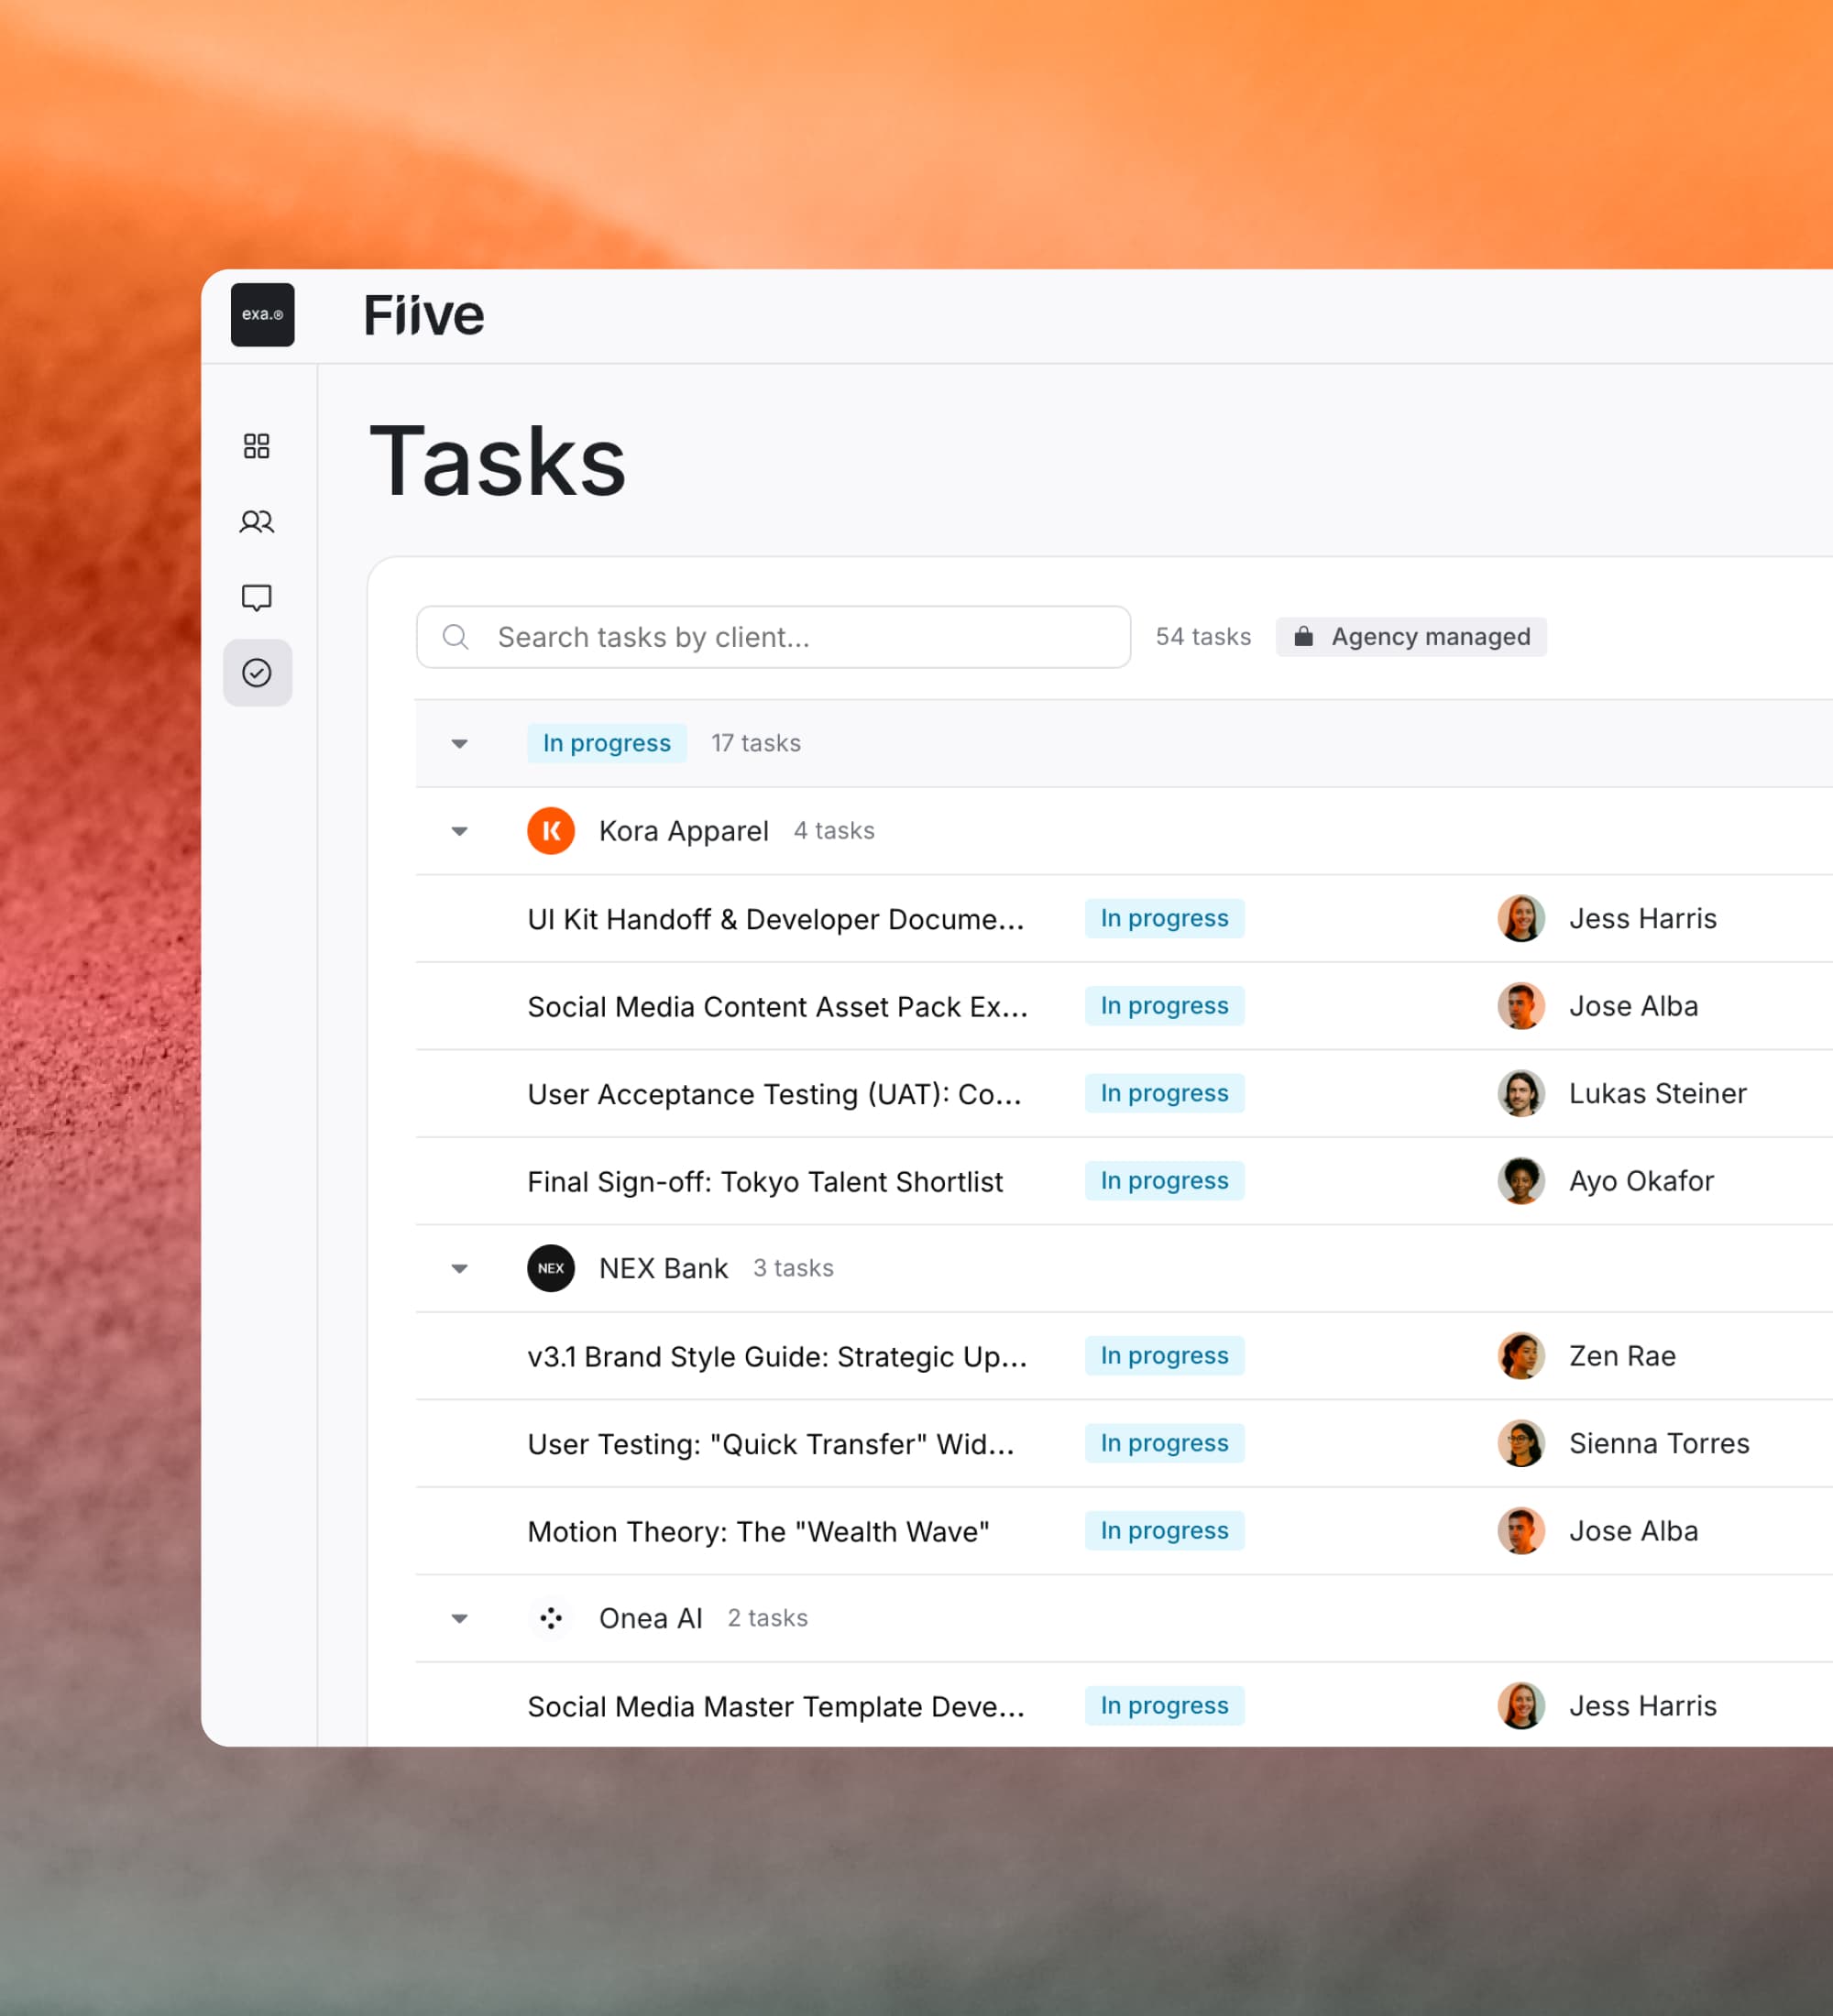Collapse the Kora Apparel task group
The image size is (1833, 2016).
[459, 831]
